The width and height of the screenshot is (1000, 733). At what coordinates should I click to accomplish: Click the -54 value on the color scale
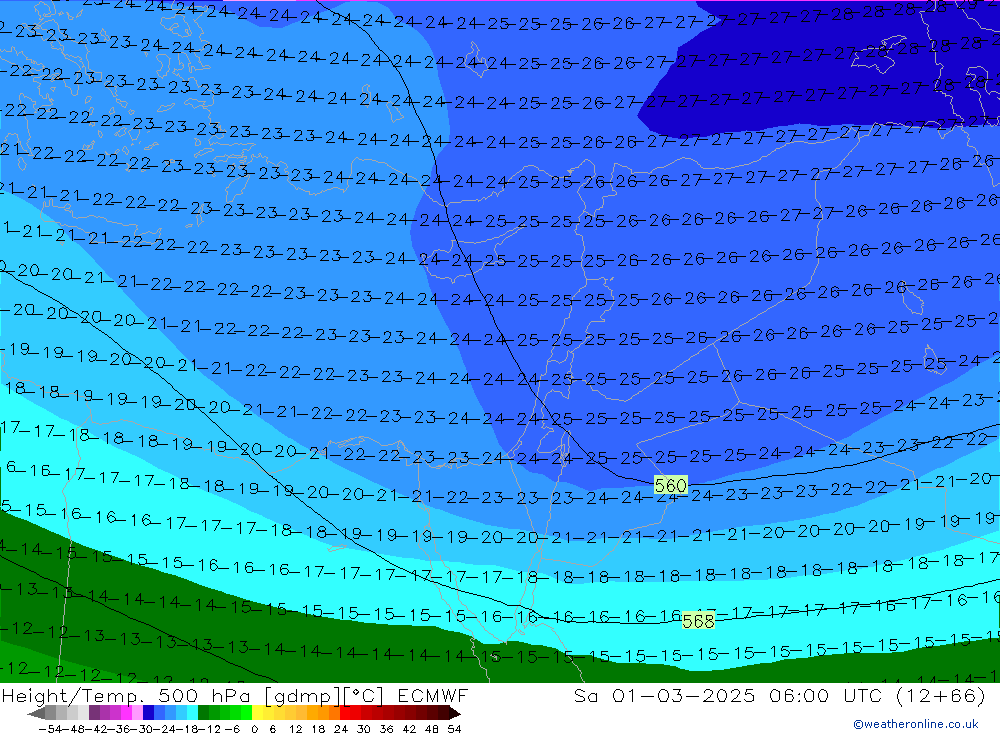coord(51,729)
